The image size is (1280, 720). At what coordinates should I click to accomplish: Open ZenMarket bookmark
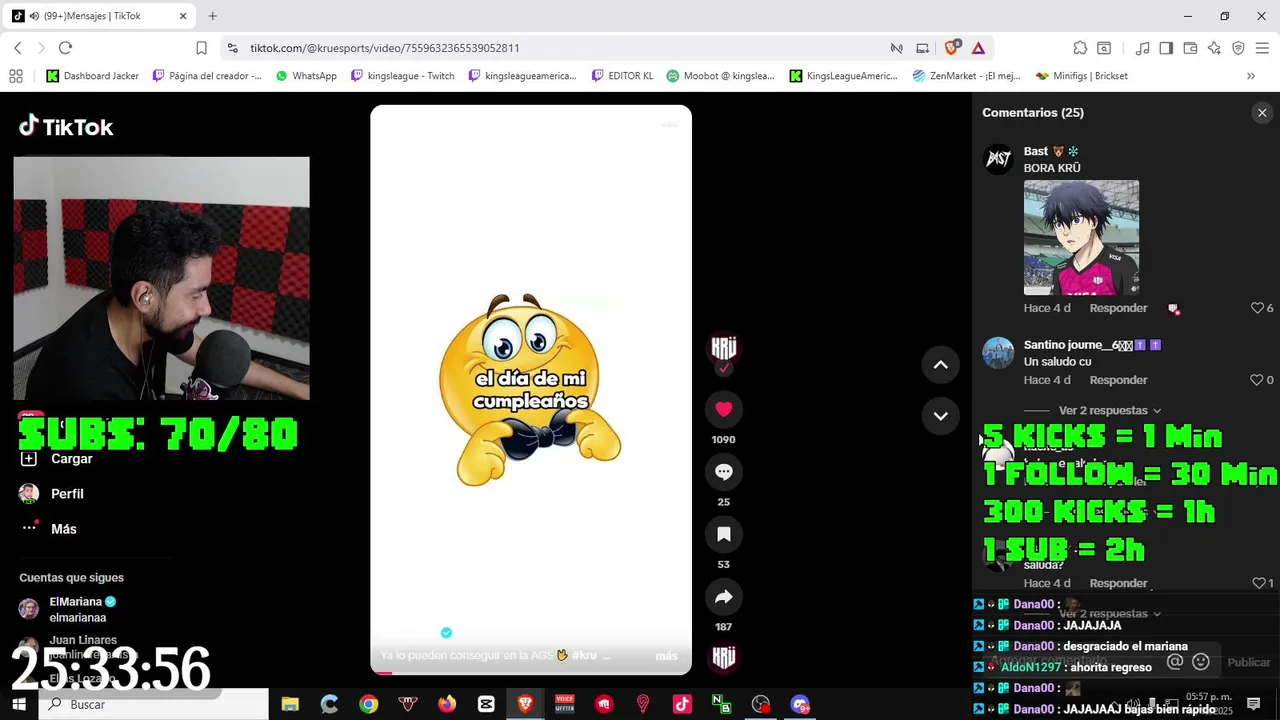[966, 76]
